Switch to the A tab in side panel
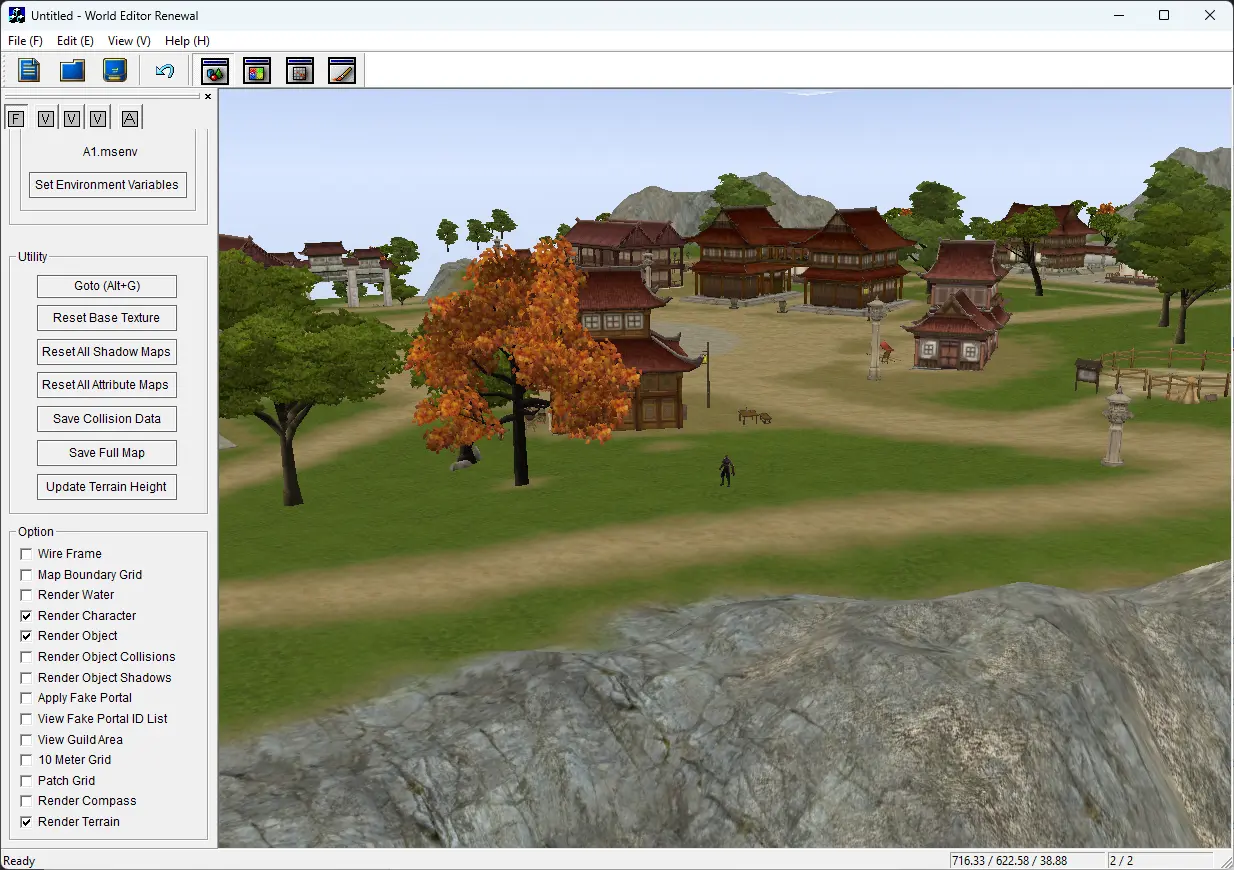1234x870 pixels. click(x=129, y=119)
